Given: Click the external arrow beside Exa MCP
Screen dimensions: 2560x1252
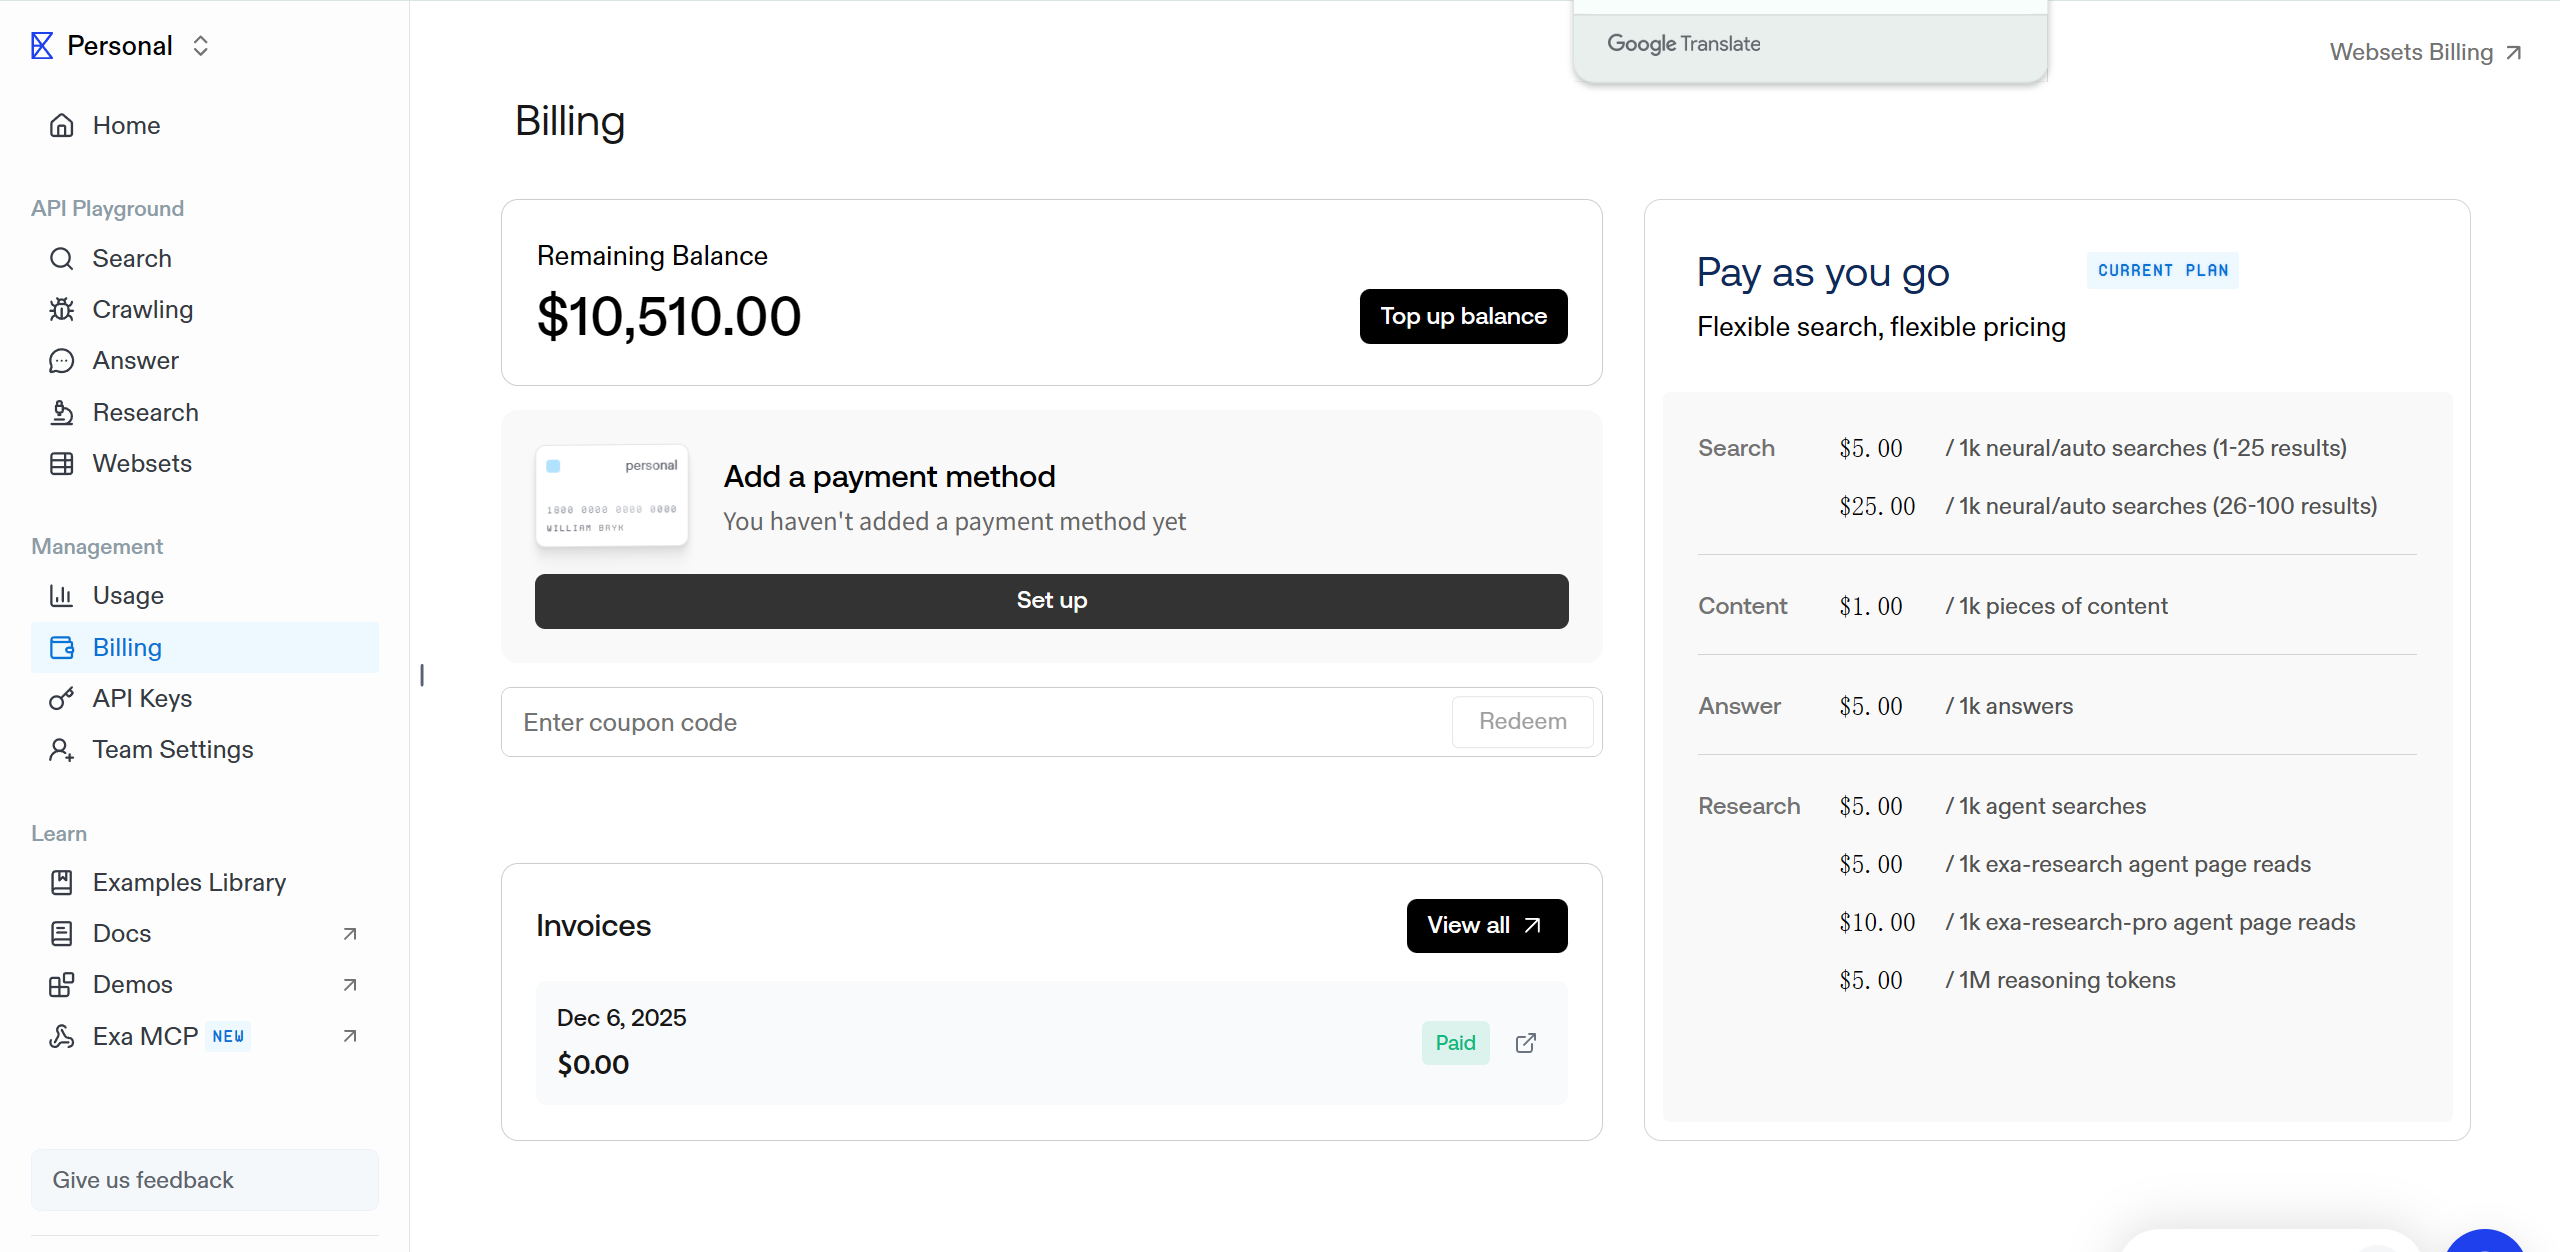Looking at the screenshot, I should (350, 1037).
